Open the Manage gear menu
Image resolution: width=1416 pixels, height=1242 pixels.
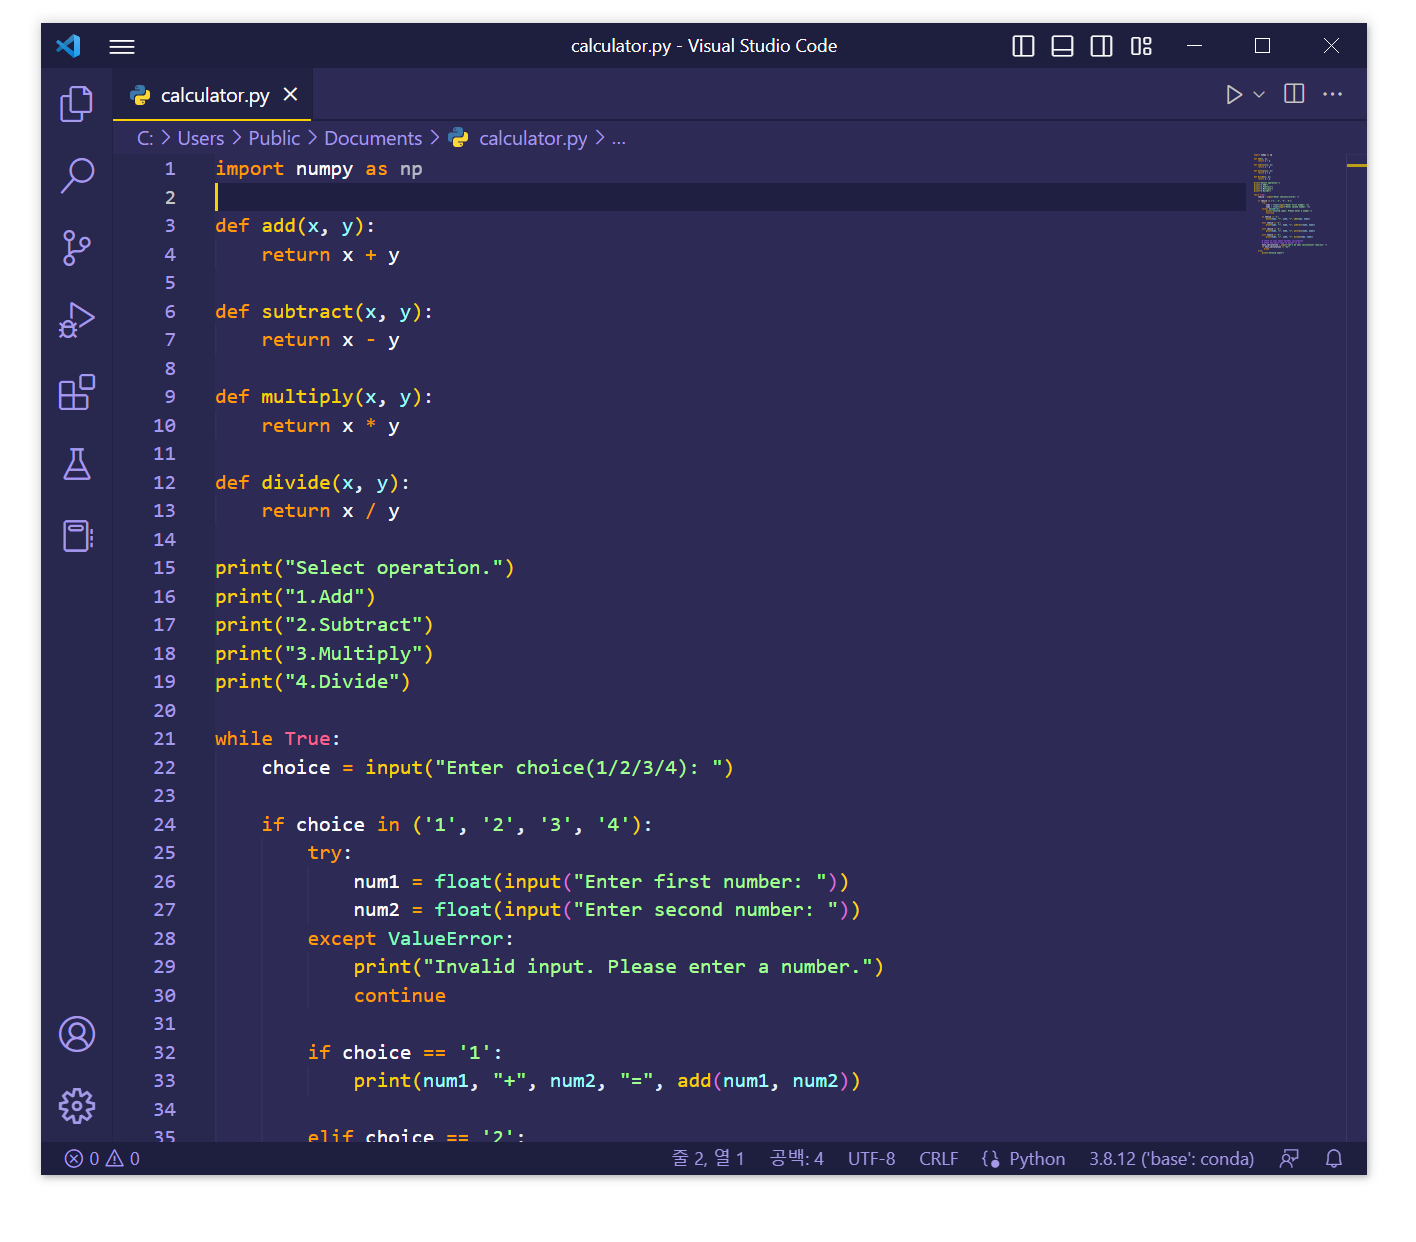77,1106
